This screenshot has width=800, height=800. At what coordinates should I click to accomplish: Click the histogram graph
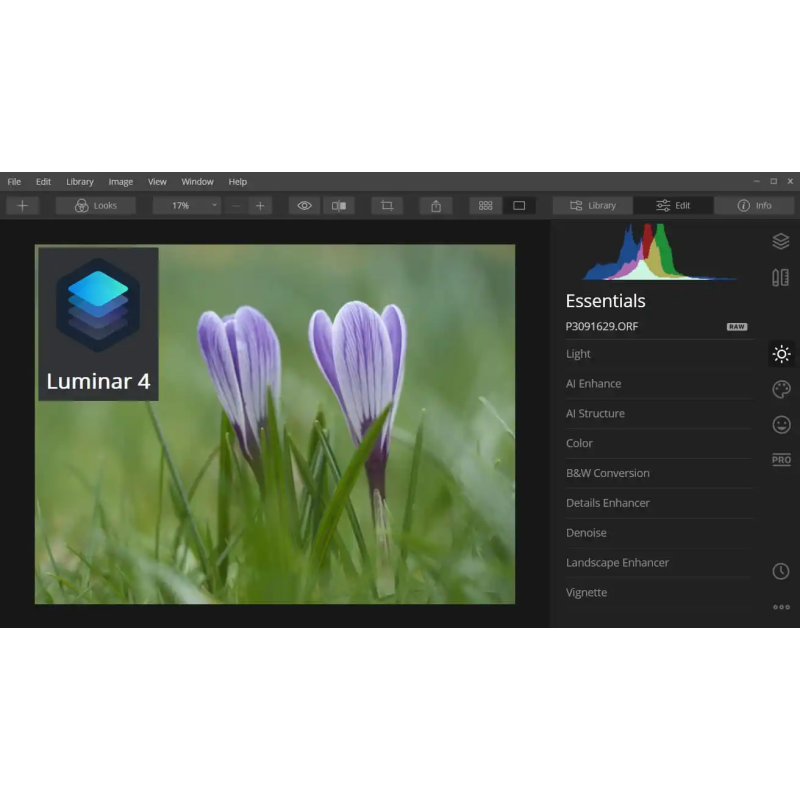click(x=660, y=253)
